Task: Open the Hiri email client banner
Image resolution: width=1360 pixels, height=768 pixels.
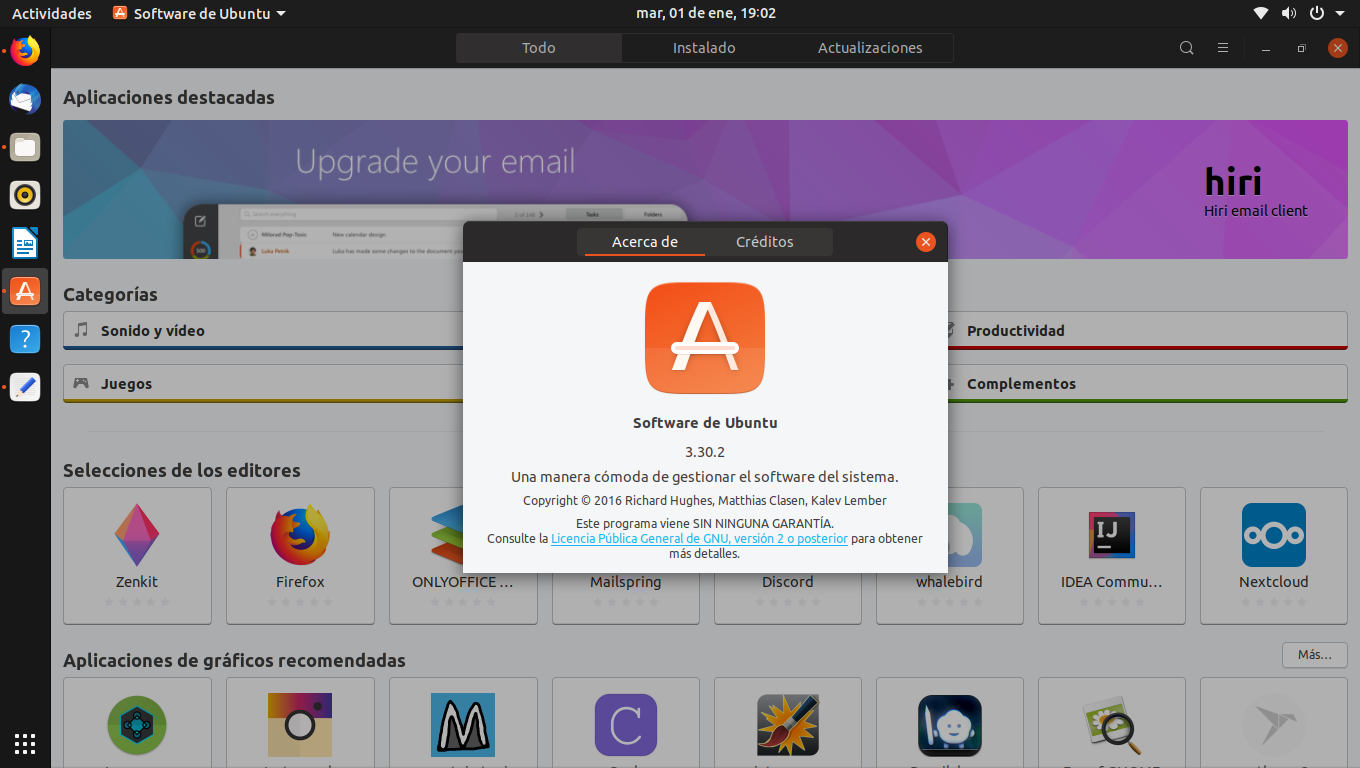Action: coord(705,190)
